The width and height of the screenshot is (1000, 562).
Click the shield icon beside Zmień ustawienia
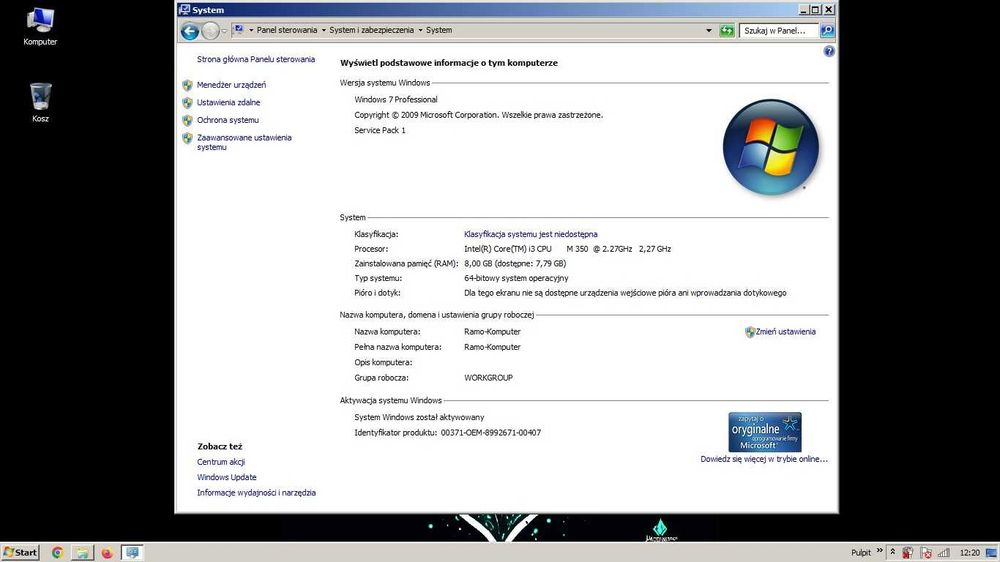(x=750, y=332)
